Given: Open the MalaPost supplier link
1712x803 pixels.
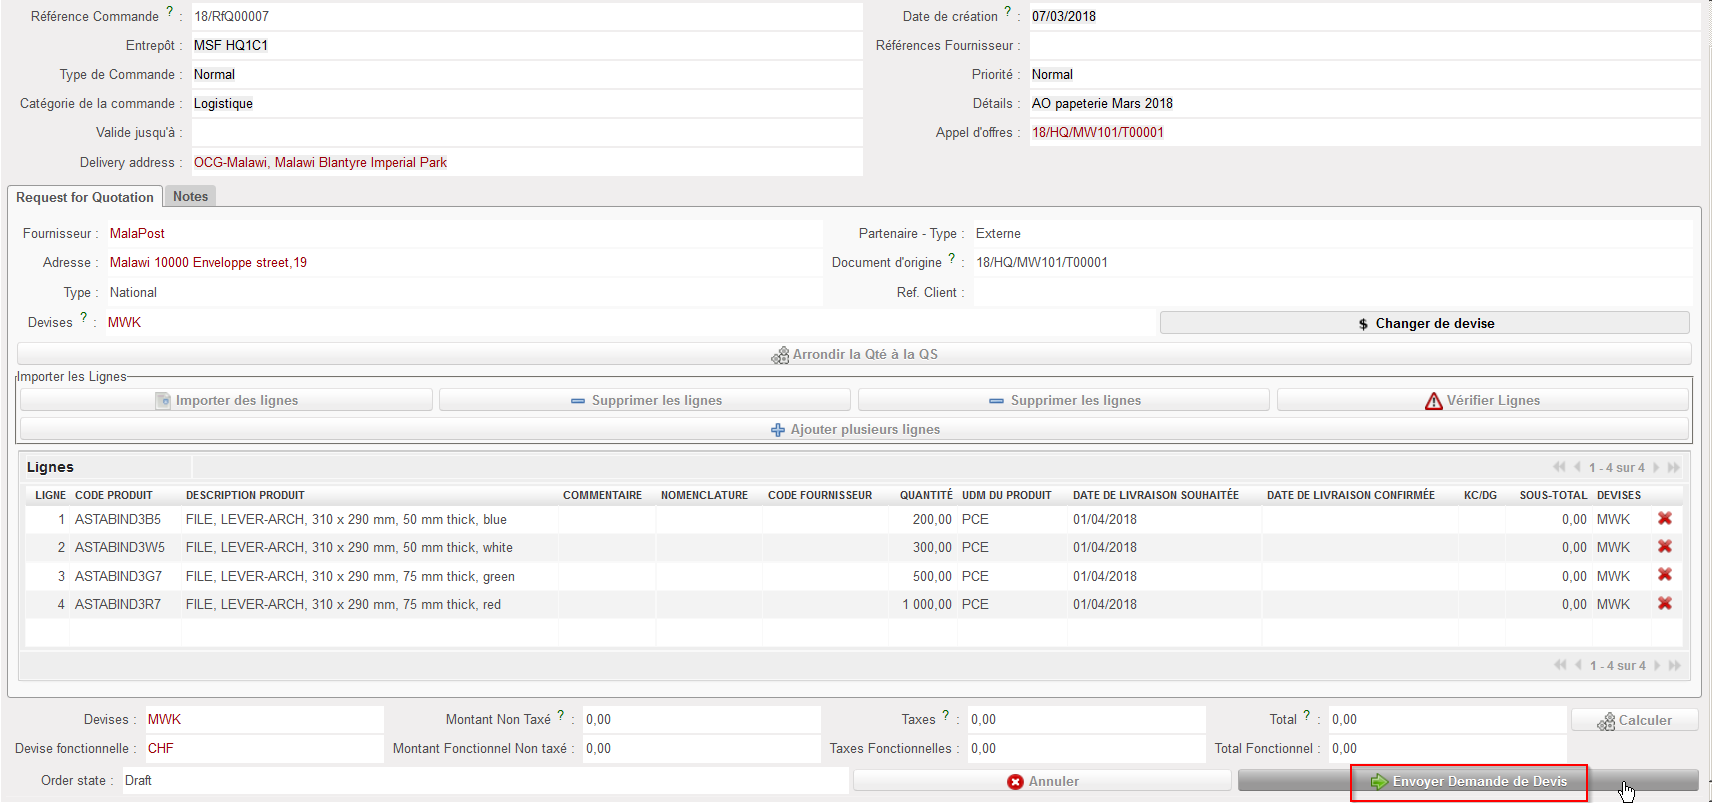Looking at the screenshot, I should 137,234.
